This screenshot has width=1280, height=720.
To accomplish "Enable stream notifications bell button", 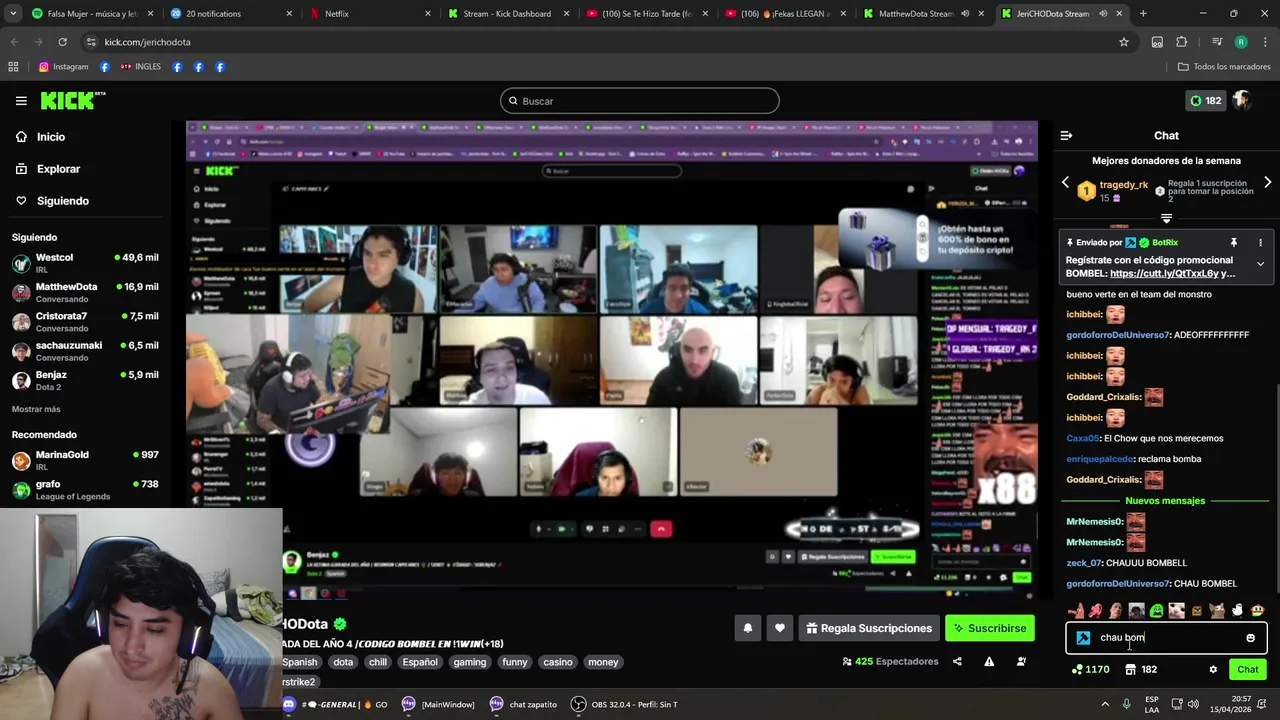I will pyautogui.click(x=747, y=628).
